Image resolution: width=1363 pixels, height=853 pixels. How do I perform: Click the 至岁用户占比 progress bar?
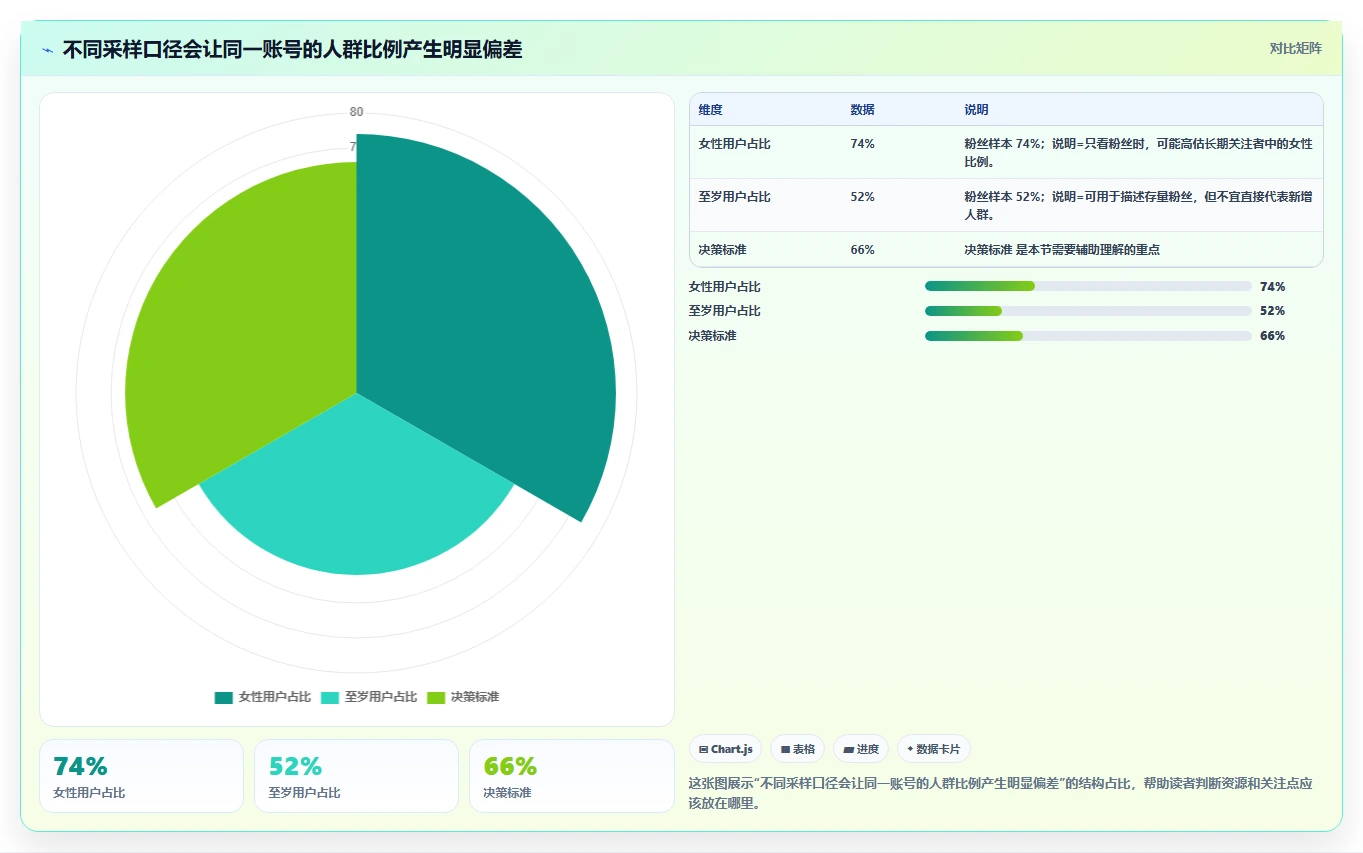click(x=1088, y=311)
